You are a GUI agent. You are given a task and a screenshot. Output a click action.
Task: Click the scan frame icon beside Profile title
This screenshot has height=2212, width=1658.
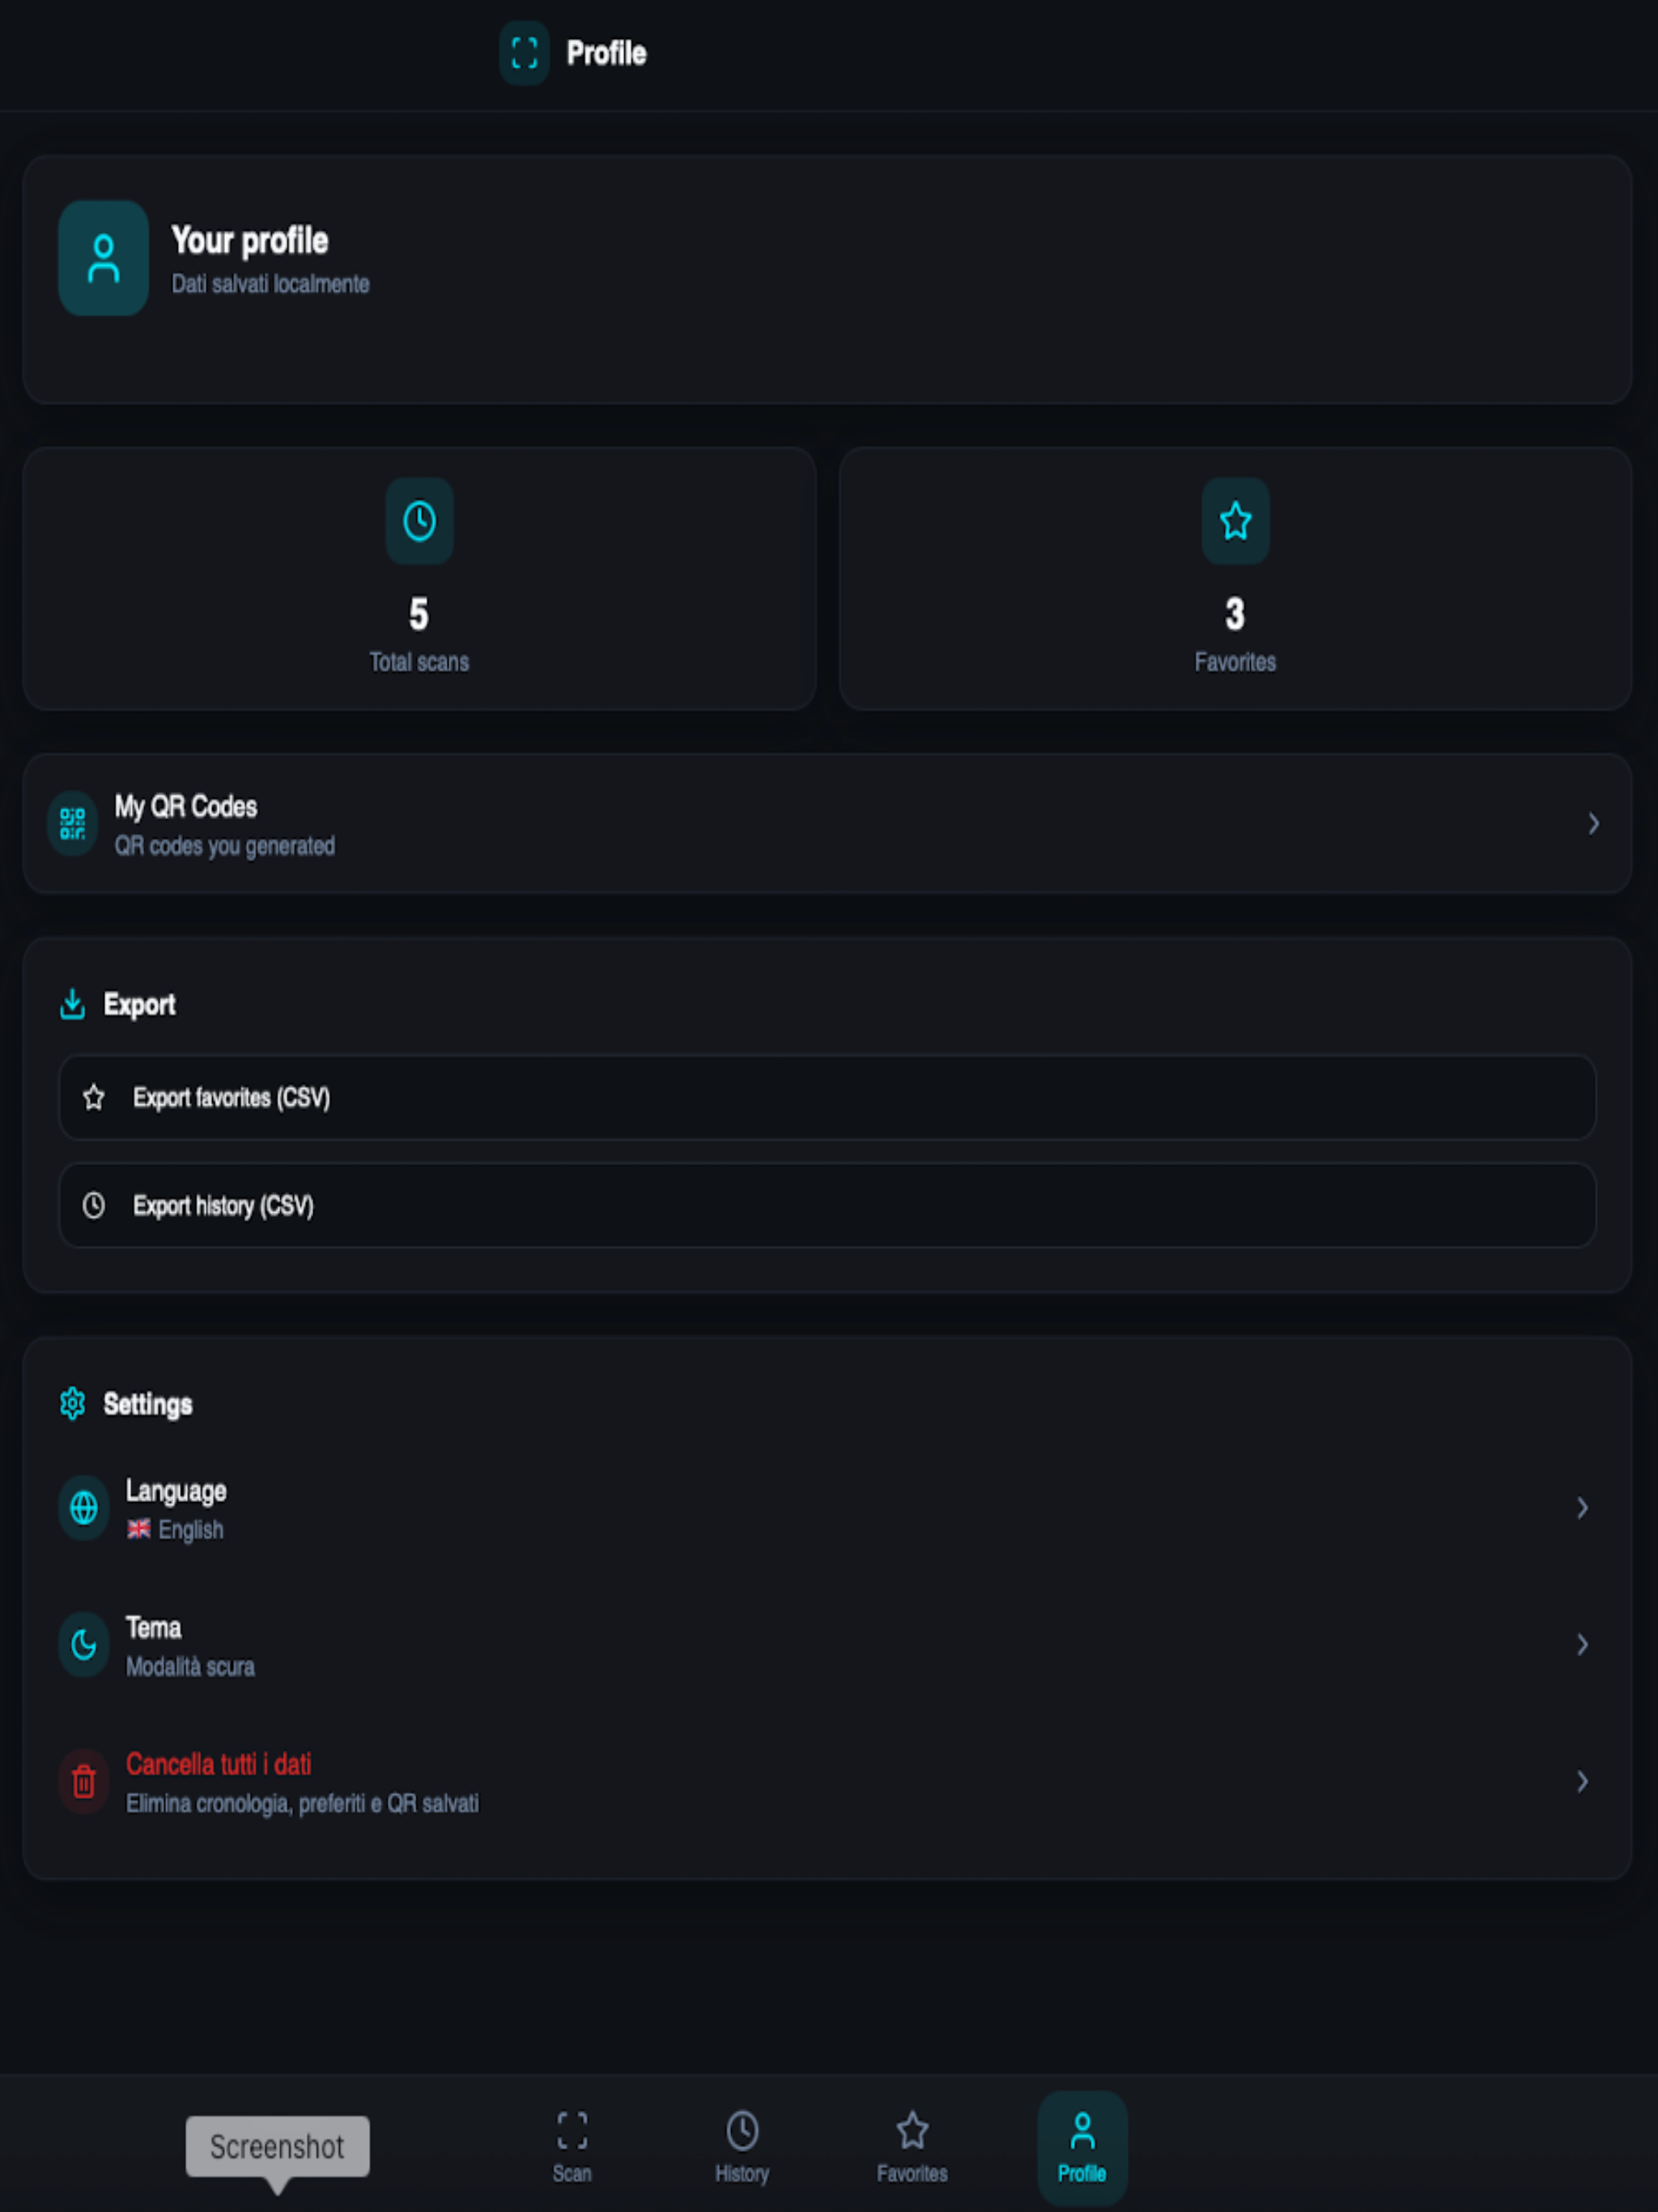tap(524, 53)
